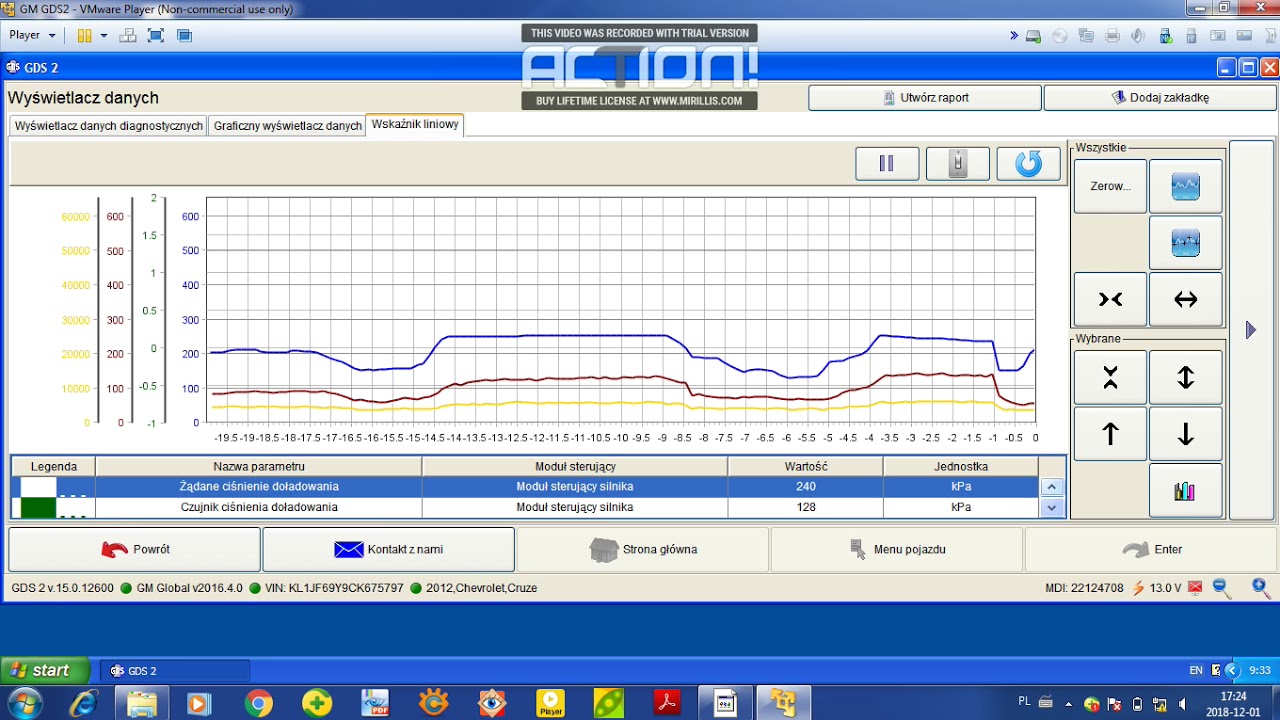Click VMware full screen icon
Image resolution: width=1280 pixels, height=720 pixels.
[x=156, y=35]
